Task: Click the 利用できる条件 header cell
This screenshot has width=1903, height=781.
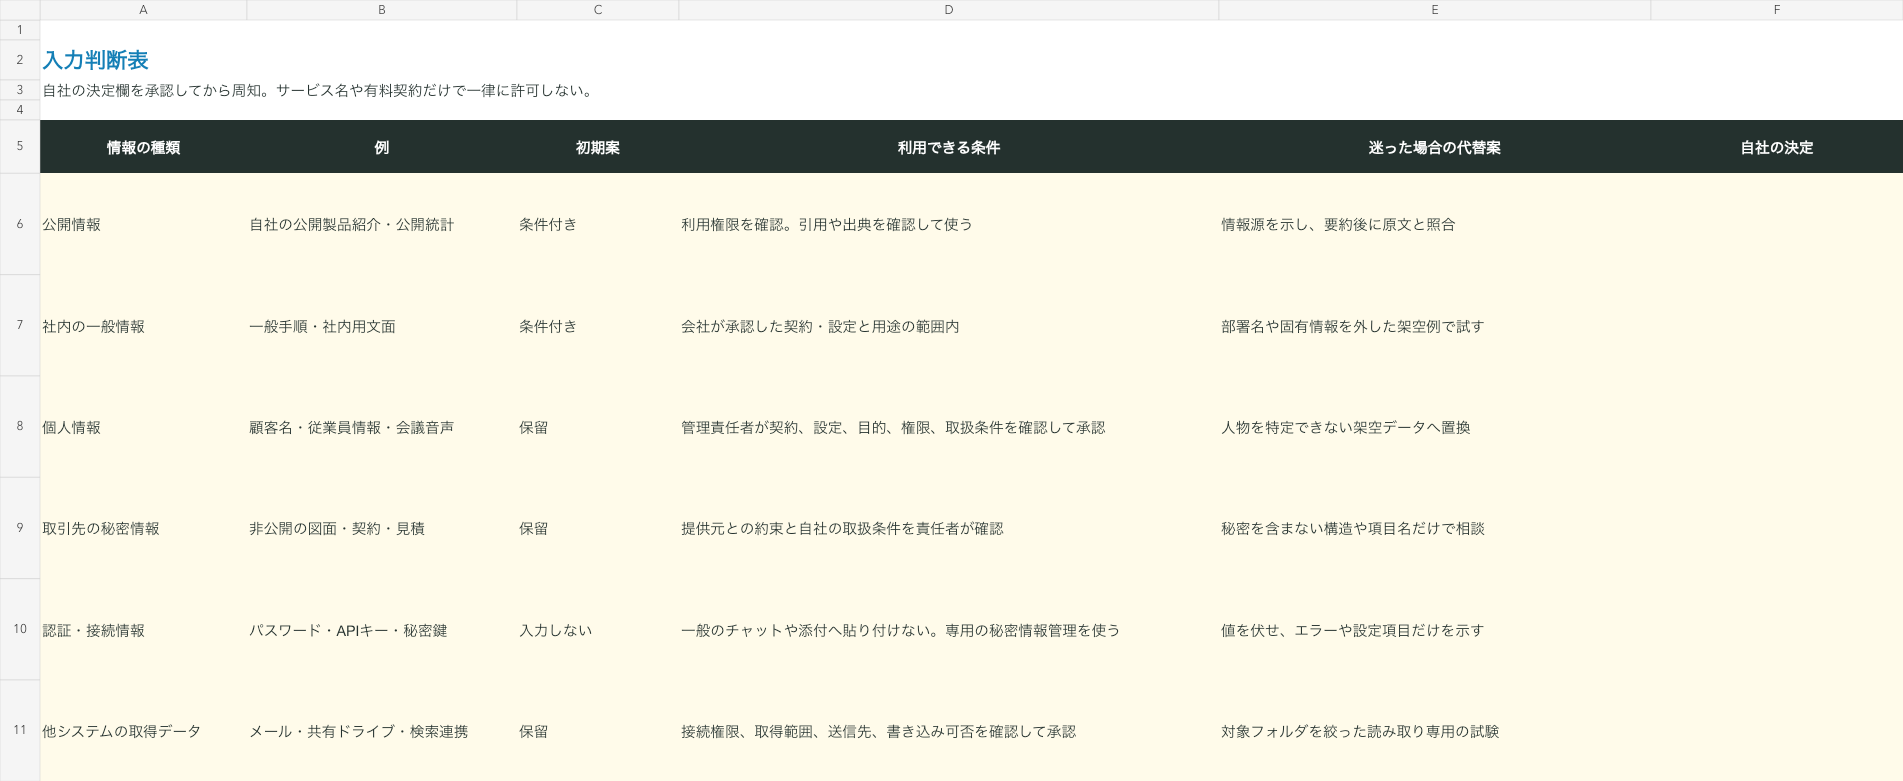Action: 949,147
